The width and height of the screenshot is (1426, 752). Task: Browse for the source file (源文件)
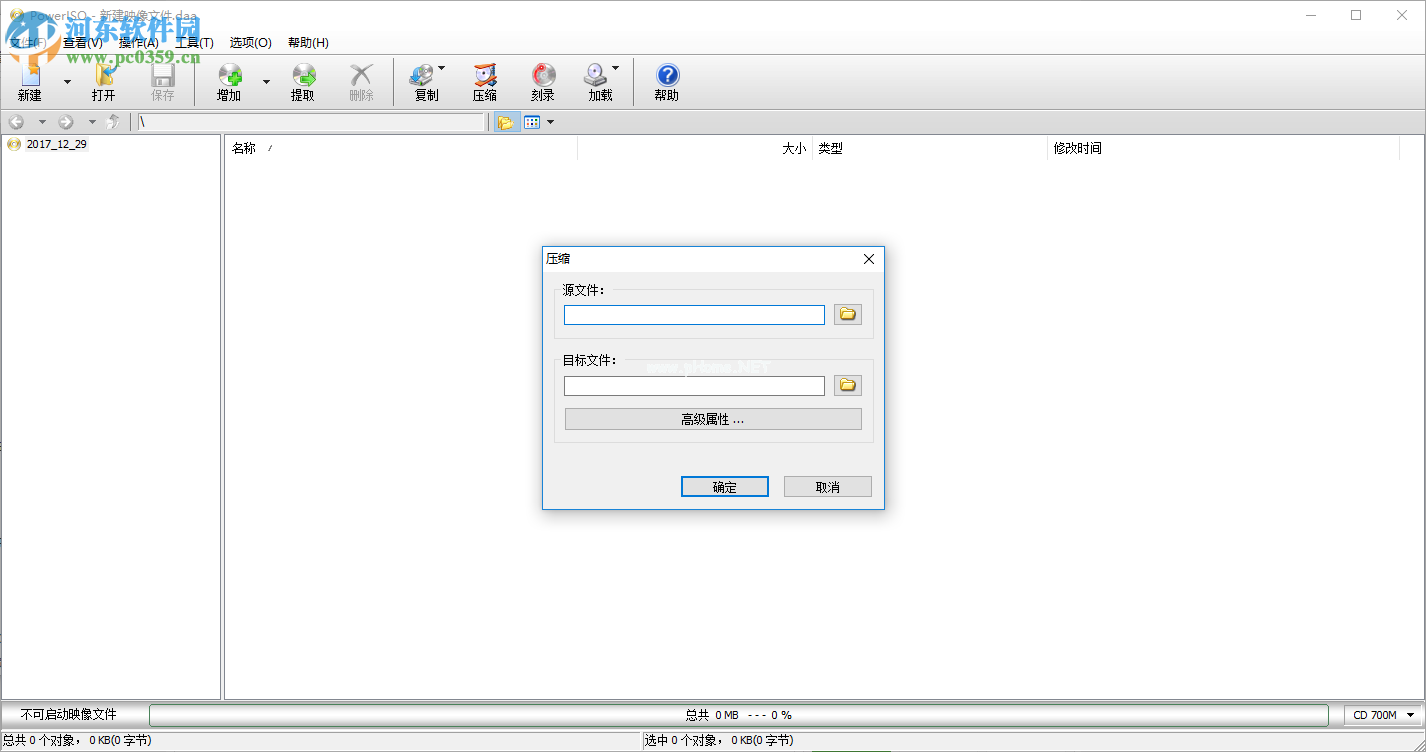coord(848,315)
